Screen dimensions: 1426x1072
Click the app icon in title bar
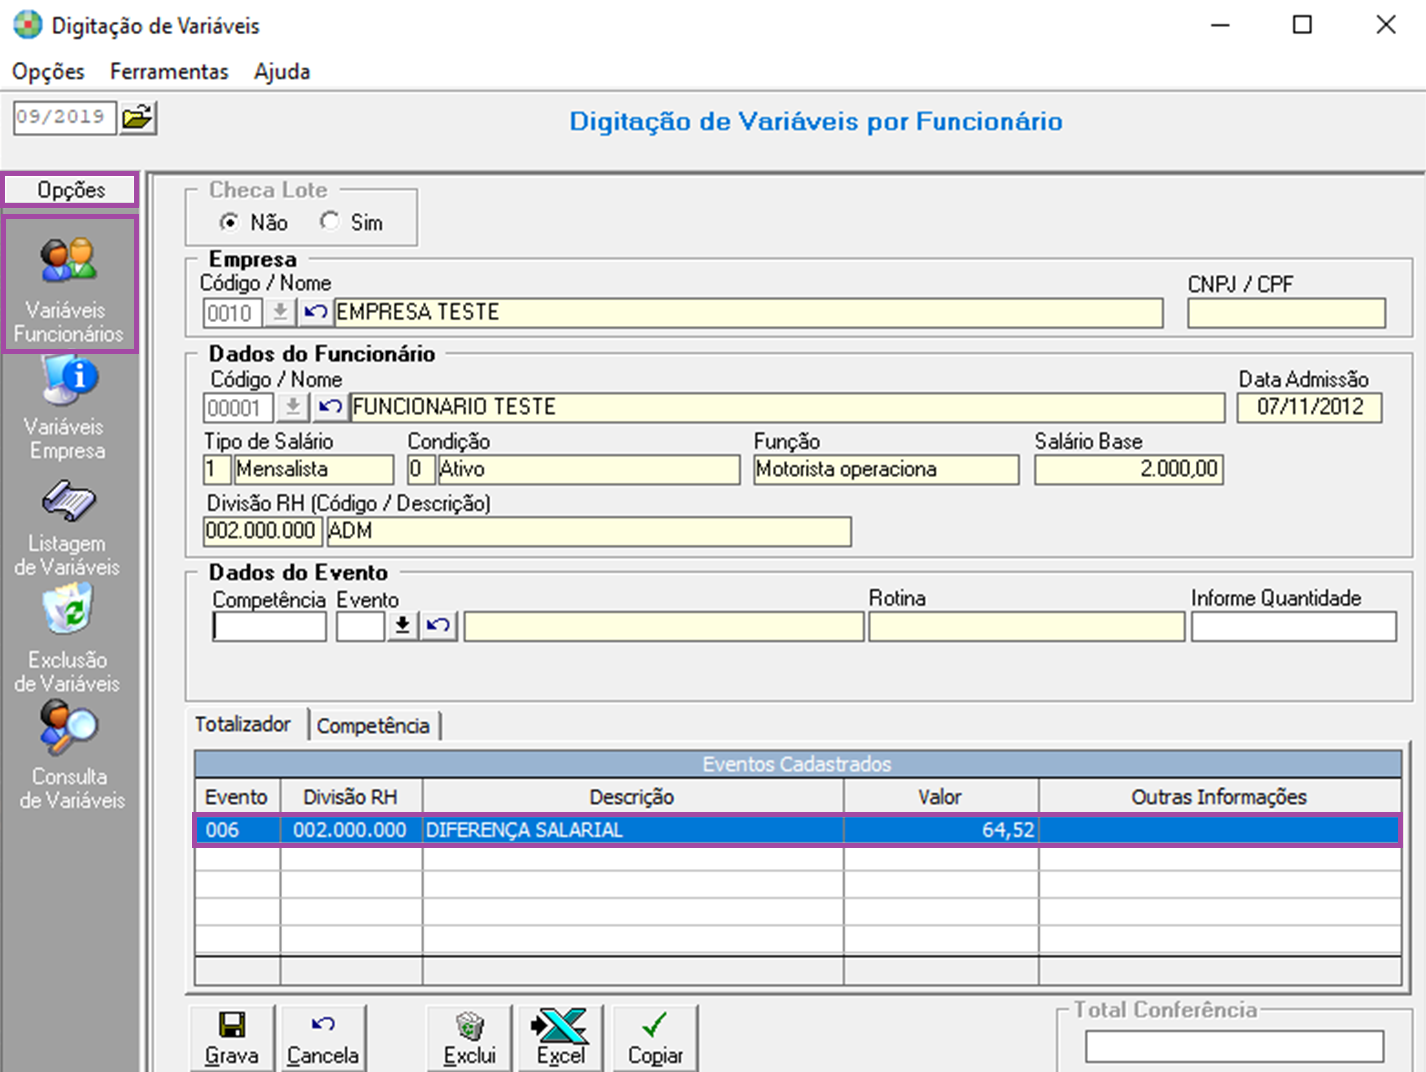click(27, 25)
